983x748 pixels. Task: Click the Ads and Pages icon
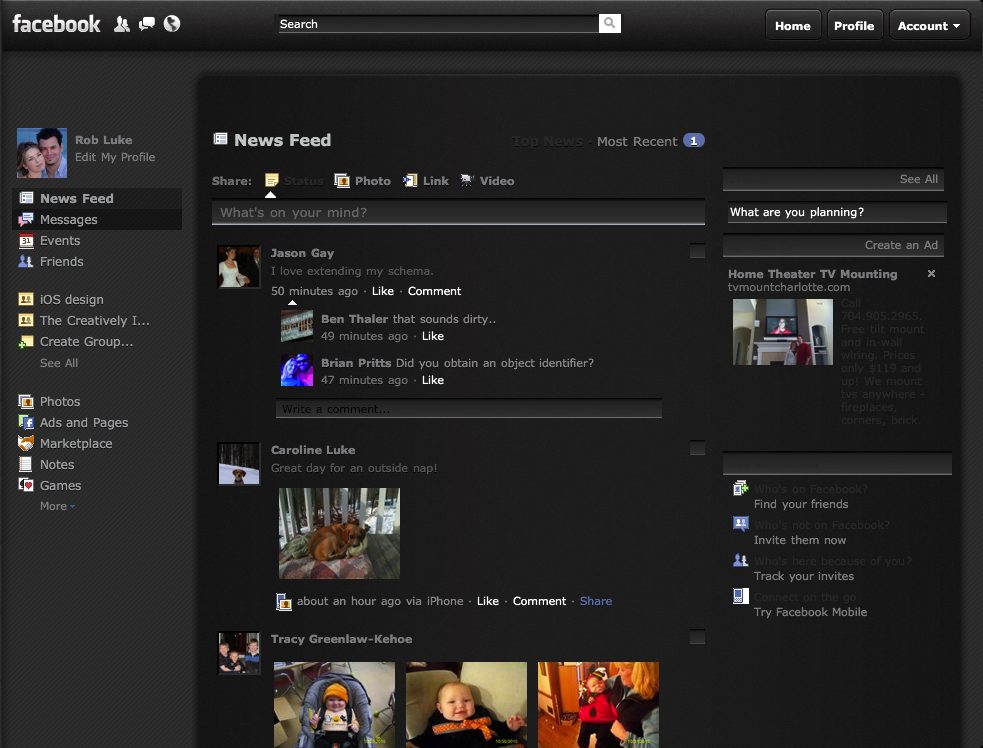(x=26, y=423)
